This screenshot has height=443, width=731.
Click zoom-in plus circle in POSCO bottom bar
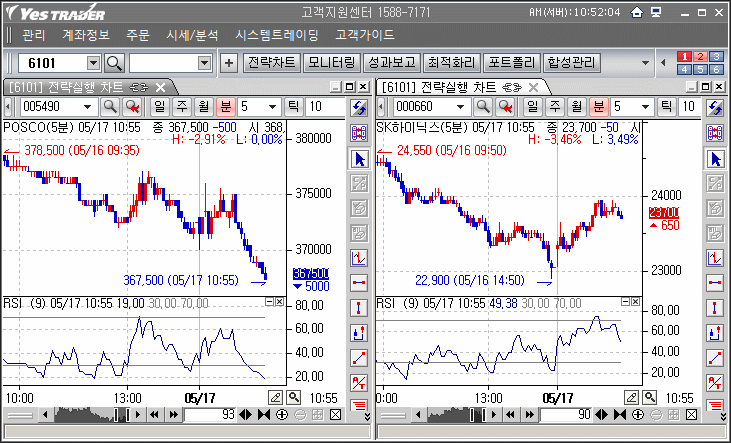(282, 415)
